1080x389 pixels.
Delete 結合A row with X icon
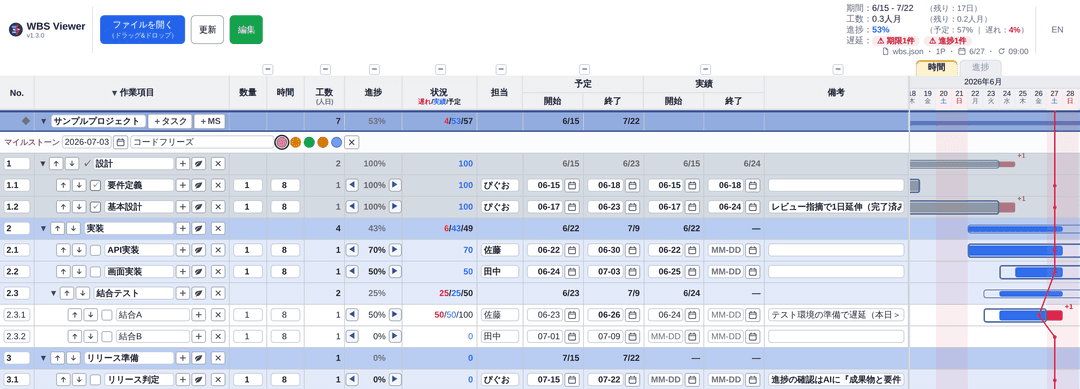point(218,315)
